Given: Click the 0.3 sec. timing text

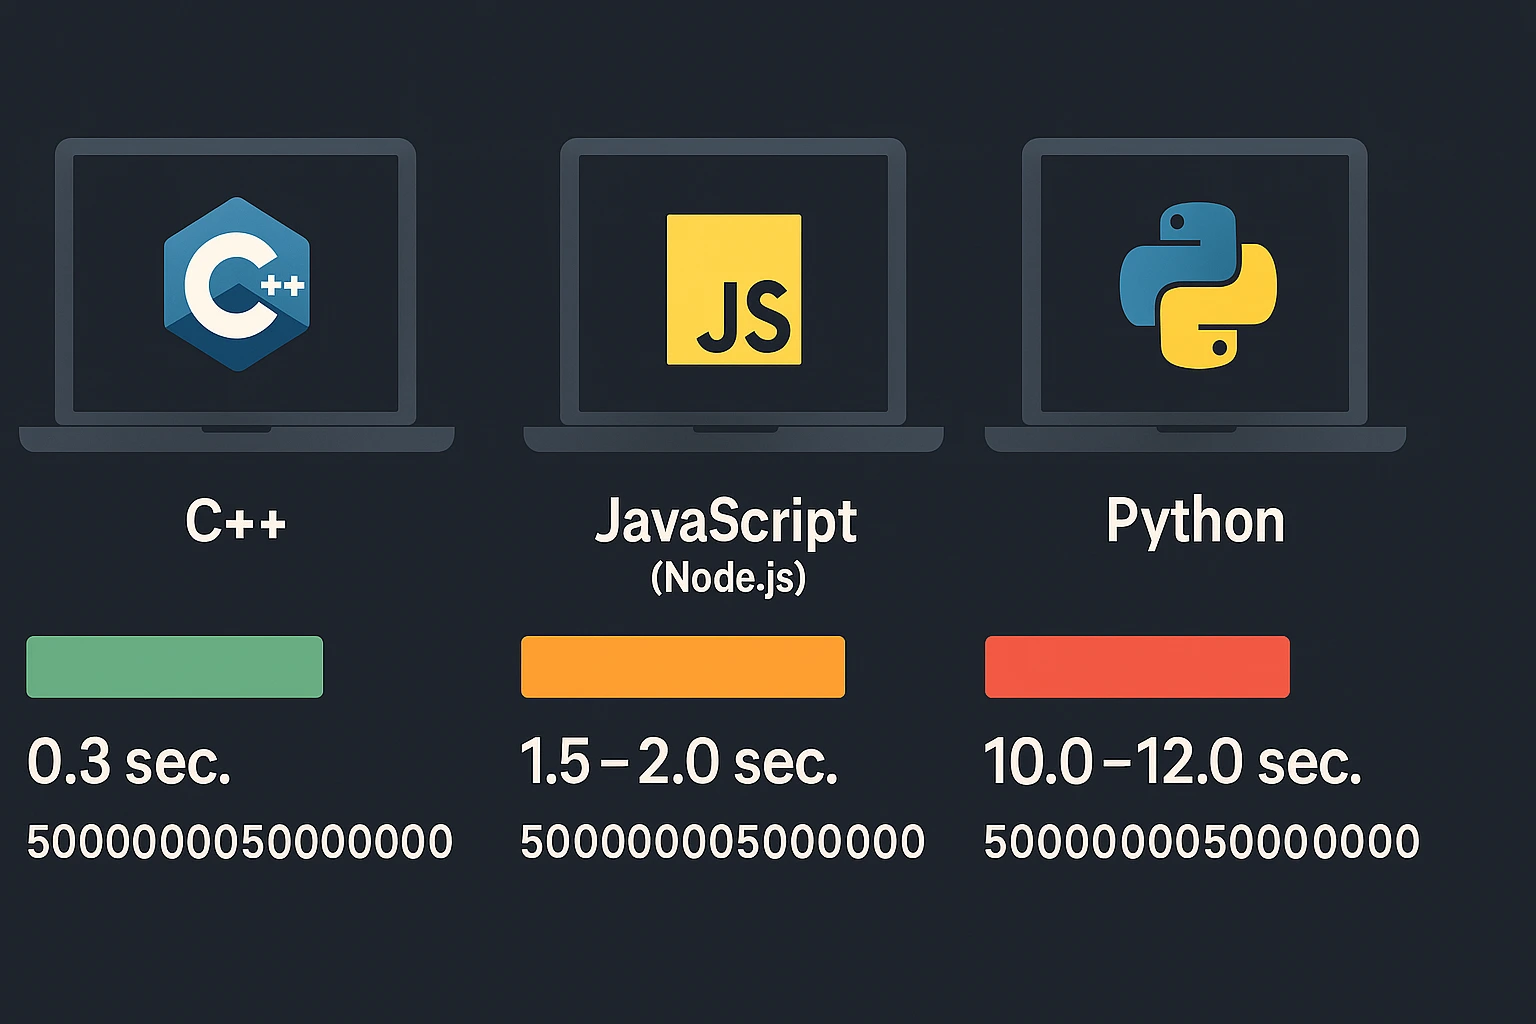Looking at the screenshot, I should tap(129, 762).
